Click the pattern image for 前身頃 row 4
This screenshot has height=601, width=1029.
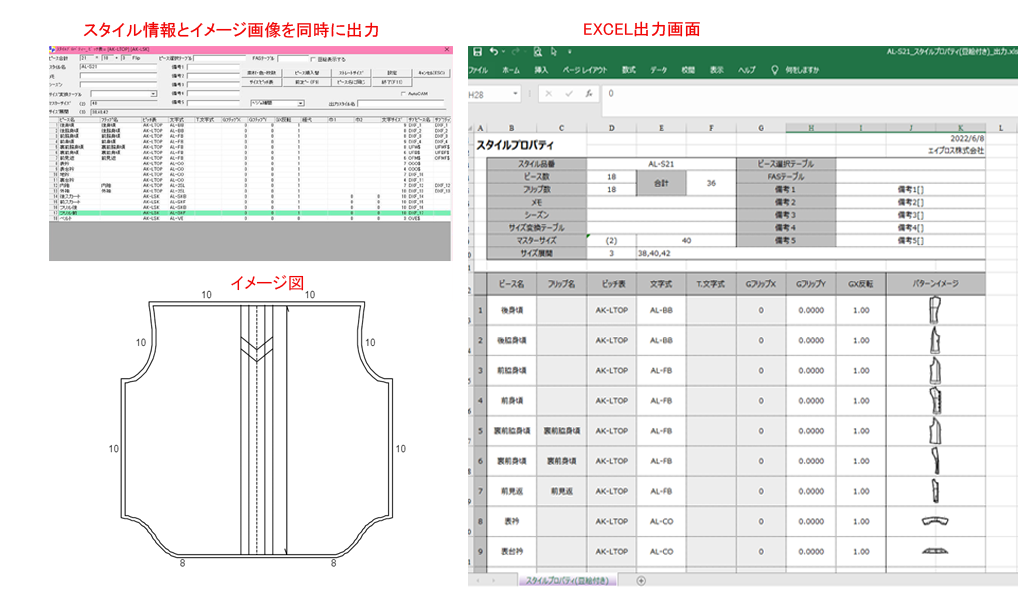[x=934, y=401]
